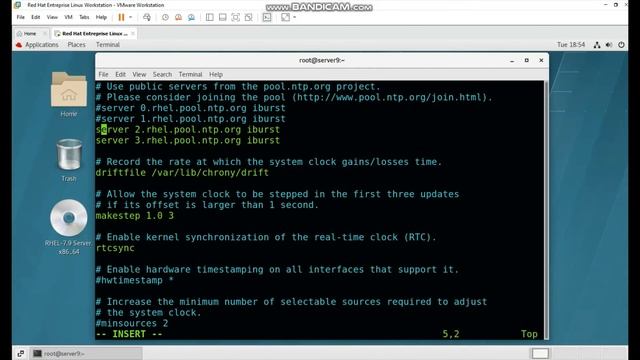Screen dimensions: 640x360
Task: Close the Red Hat Enterprise Linux tab
Action: 133,33
